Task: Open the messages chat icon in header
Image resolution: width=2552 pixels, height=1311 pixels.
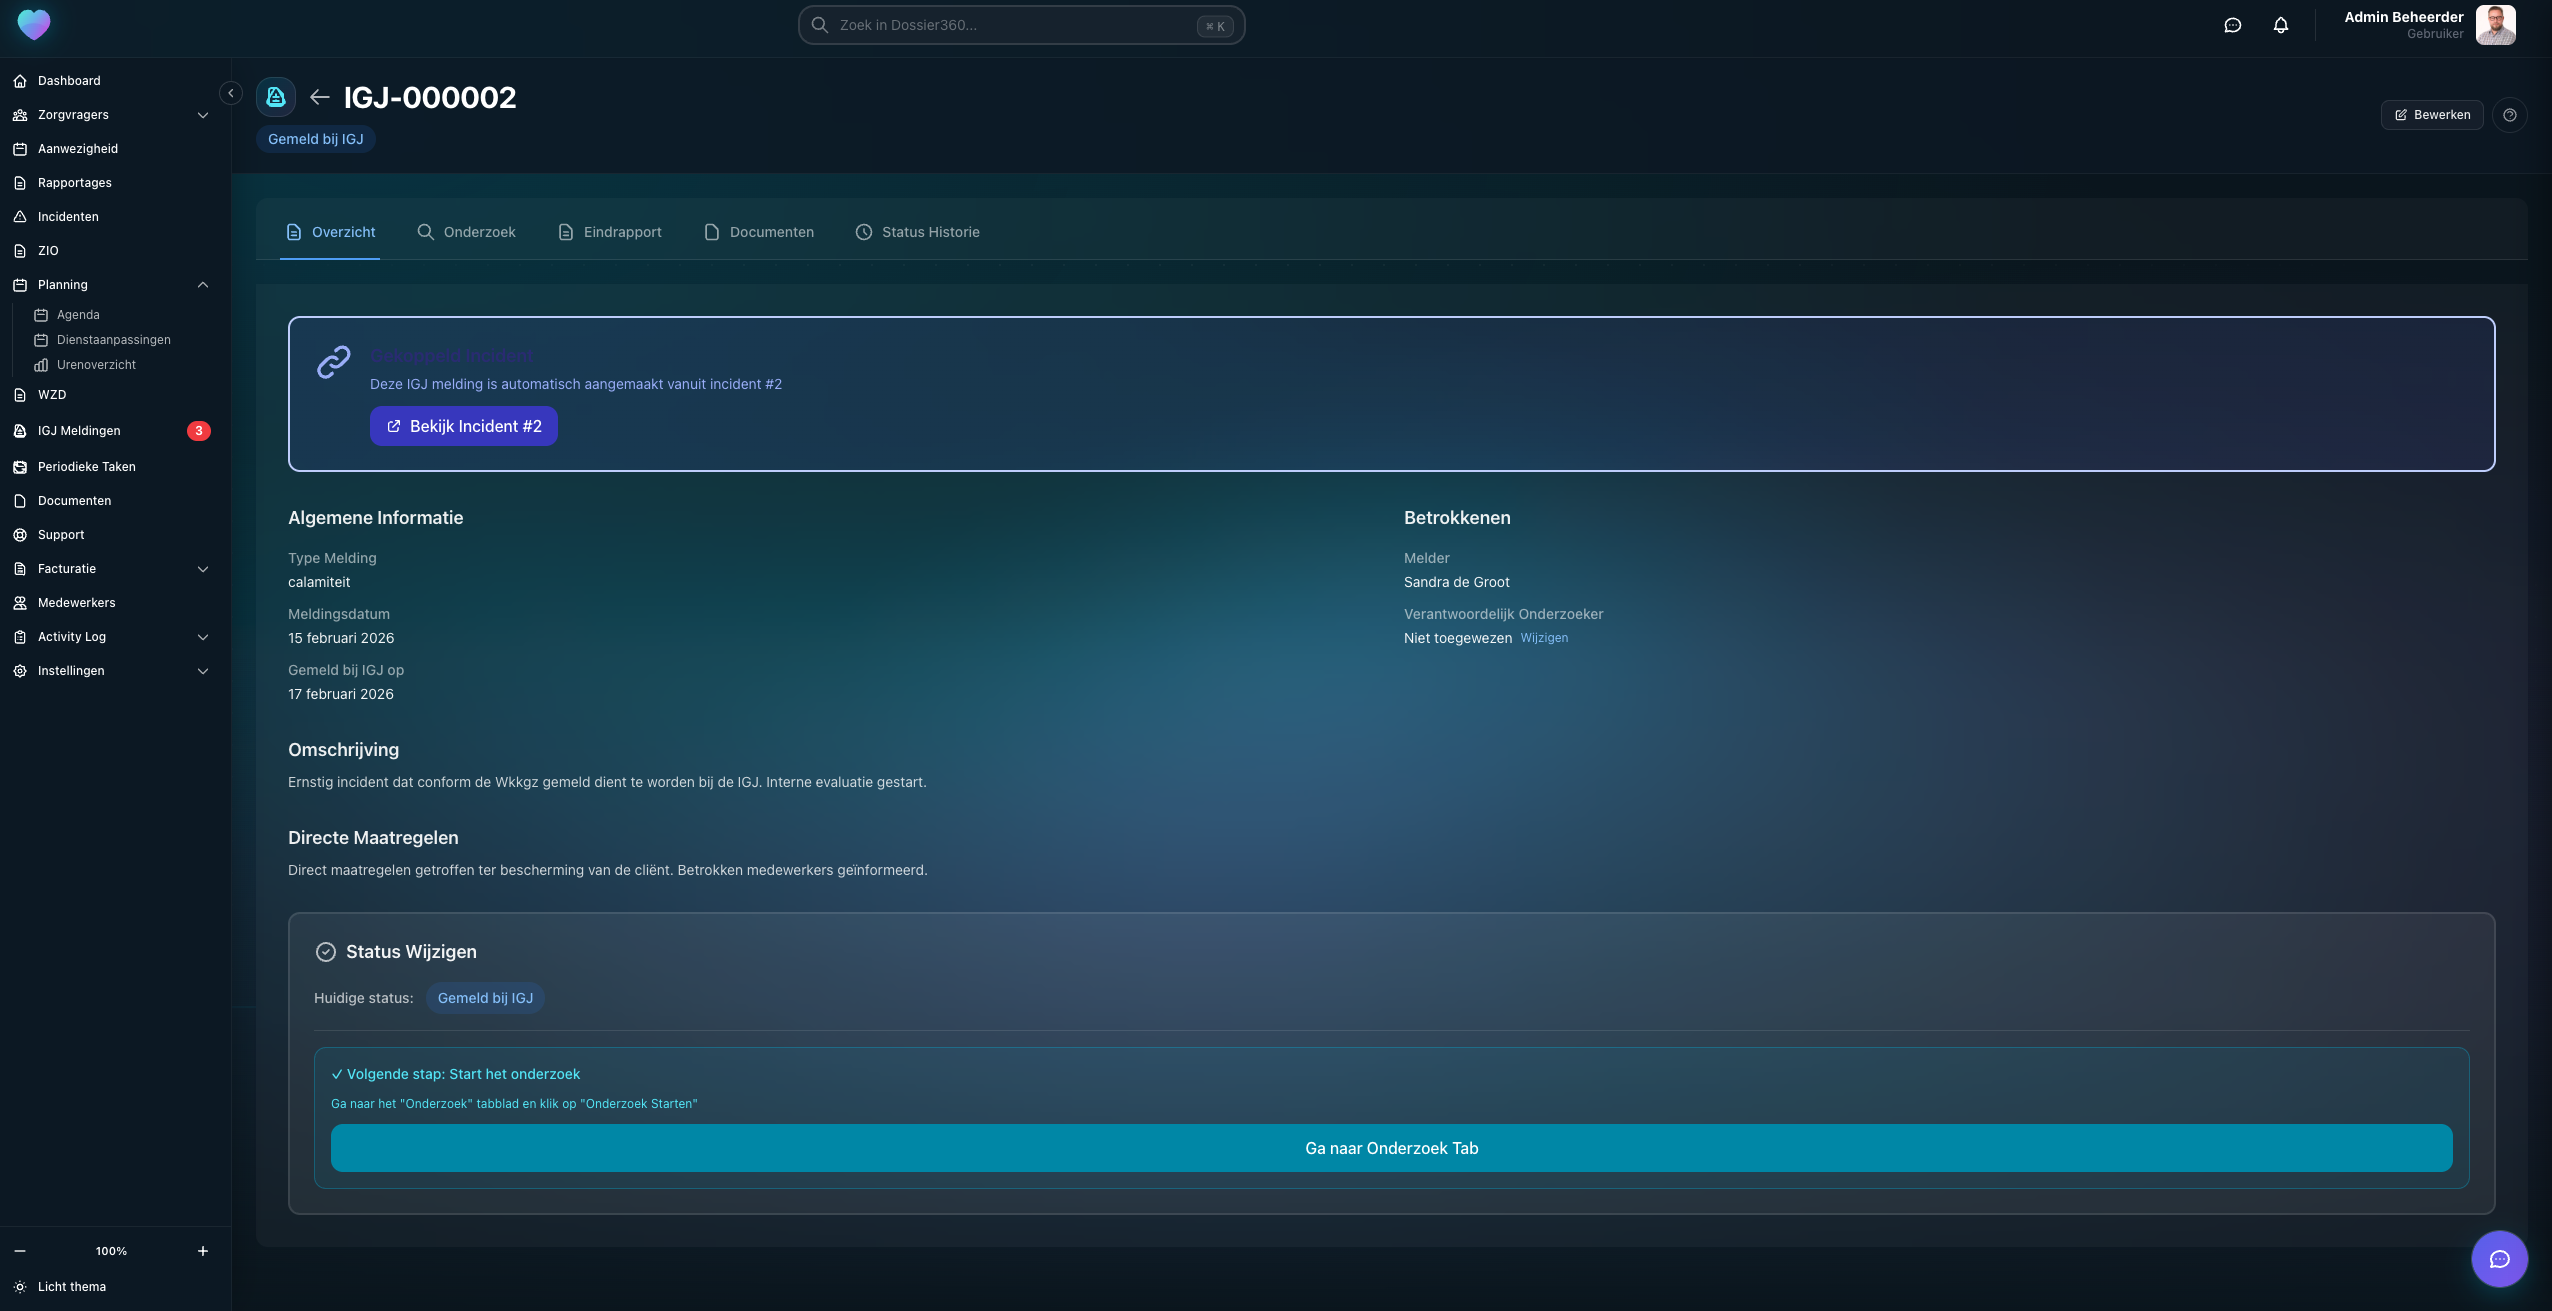Action: point(2232,25)
